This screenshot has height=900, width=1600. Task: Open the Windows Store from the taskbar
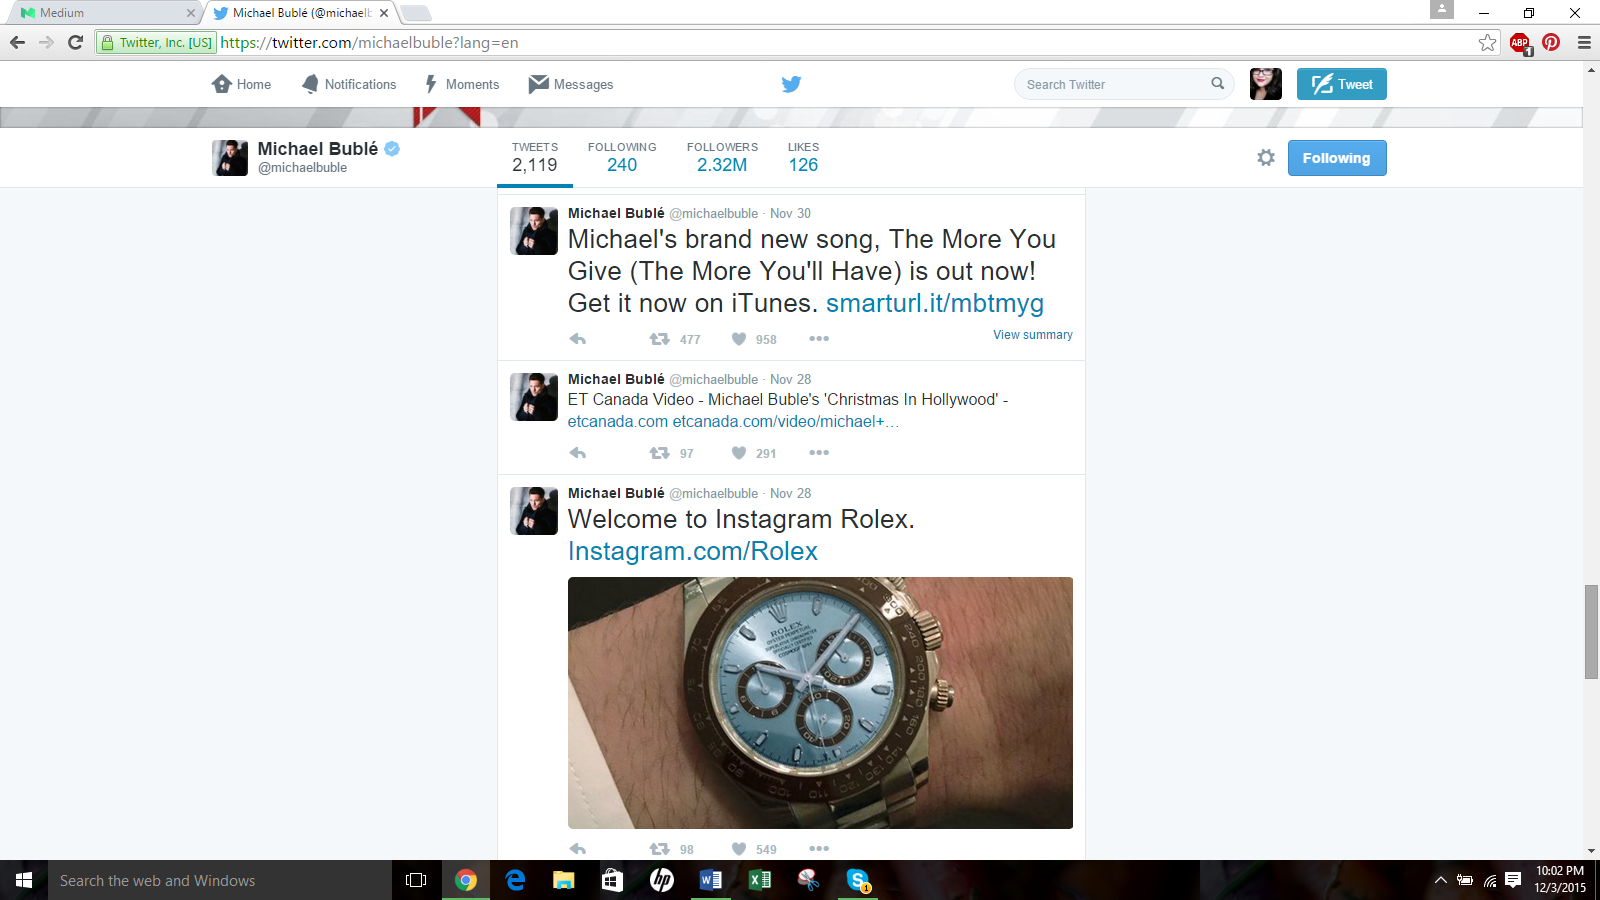pyautogui.click(x=613, y=880)
